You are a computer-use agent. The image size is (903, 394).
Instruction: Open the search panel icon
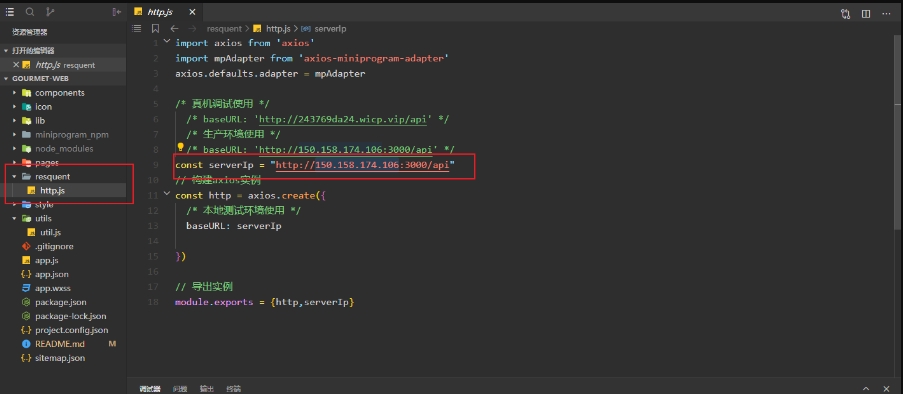[x=30, y=12]
